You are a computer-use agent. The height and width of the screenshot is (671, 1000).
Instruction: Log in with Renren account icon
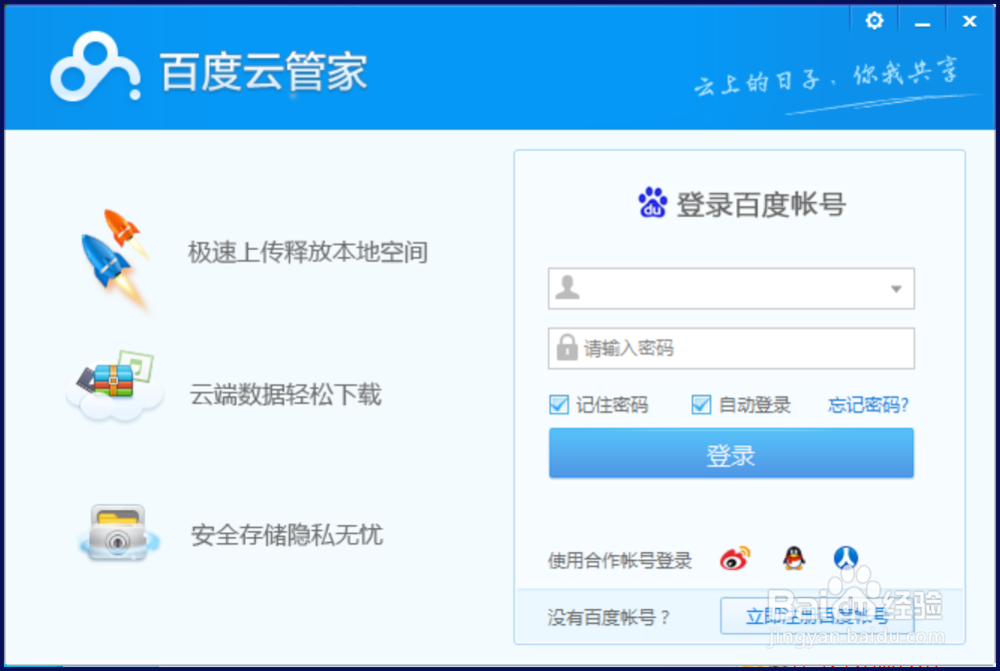click(x=846, y=557)
